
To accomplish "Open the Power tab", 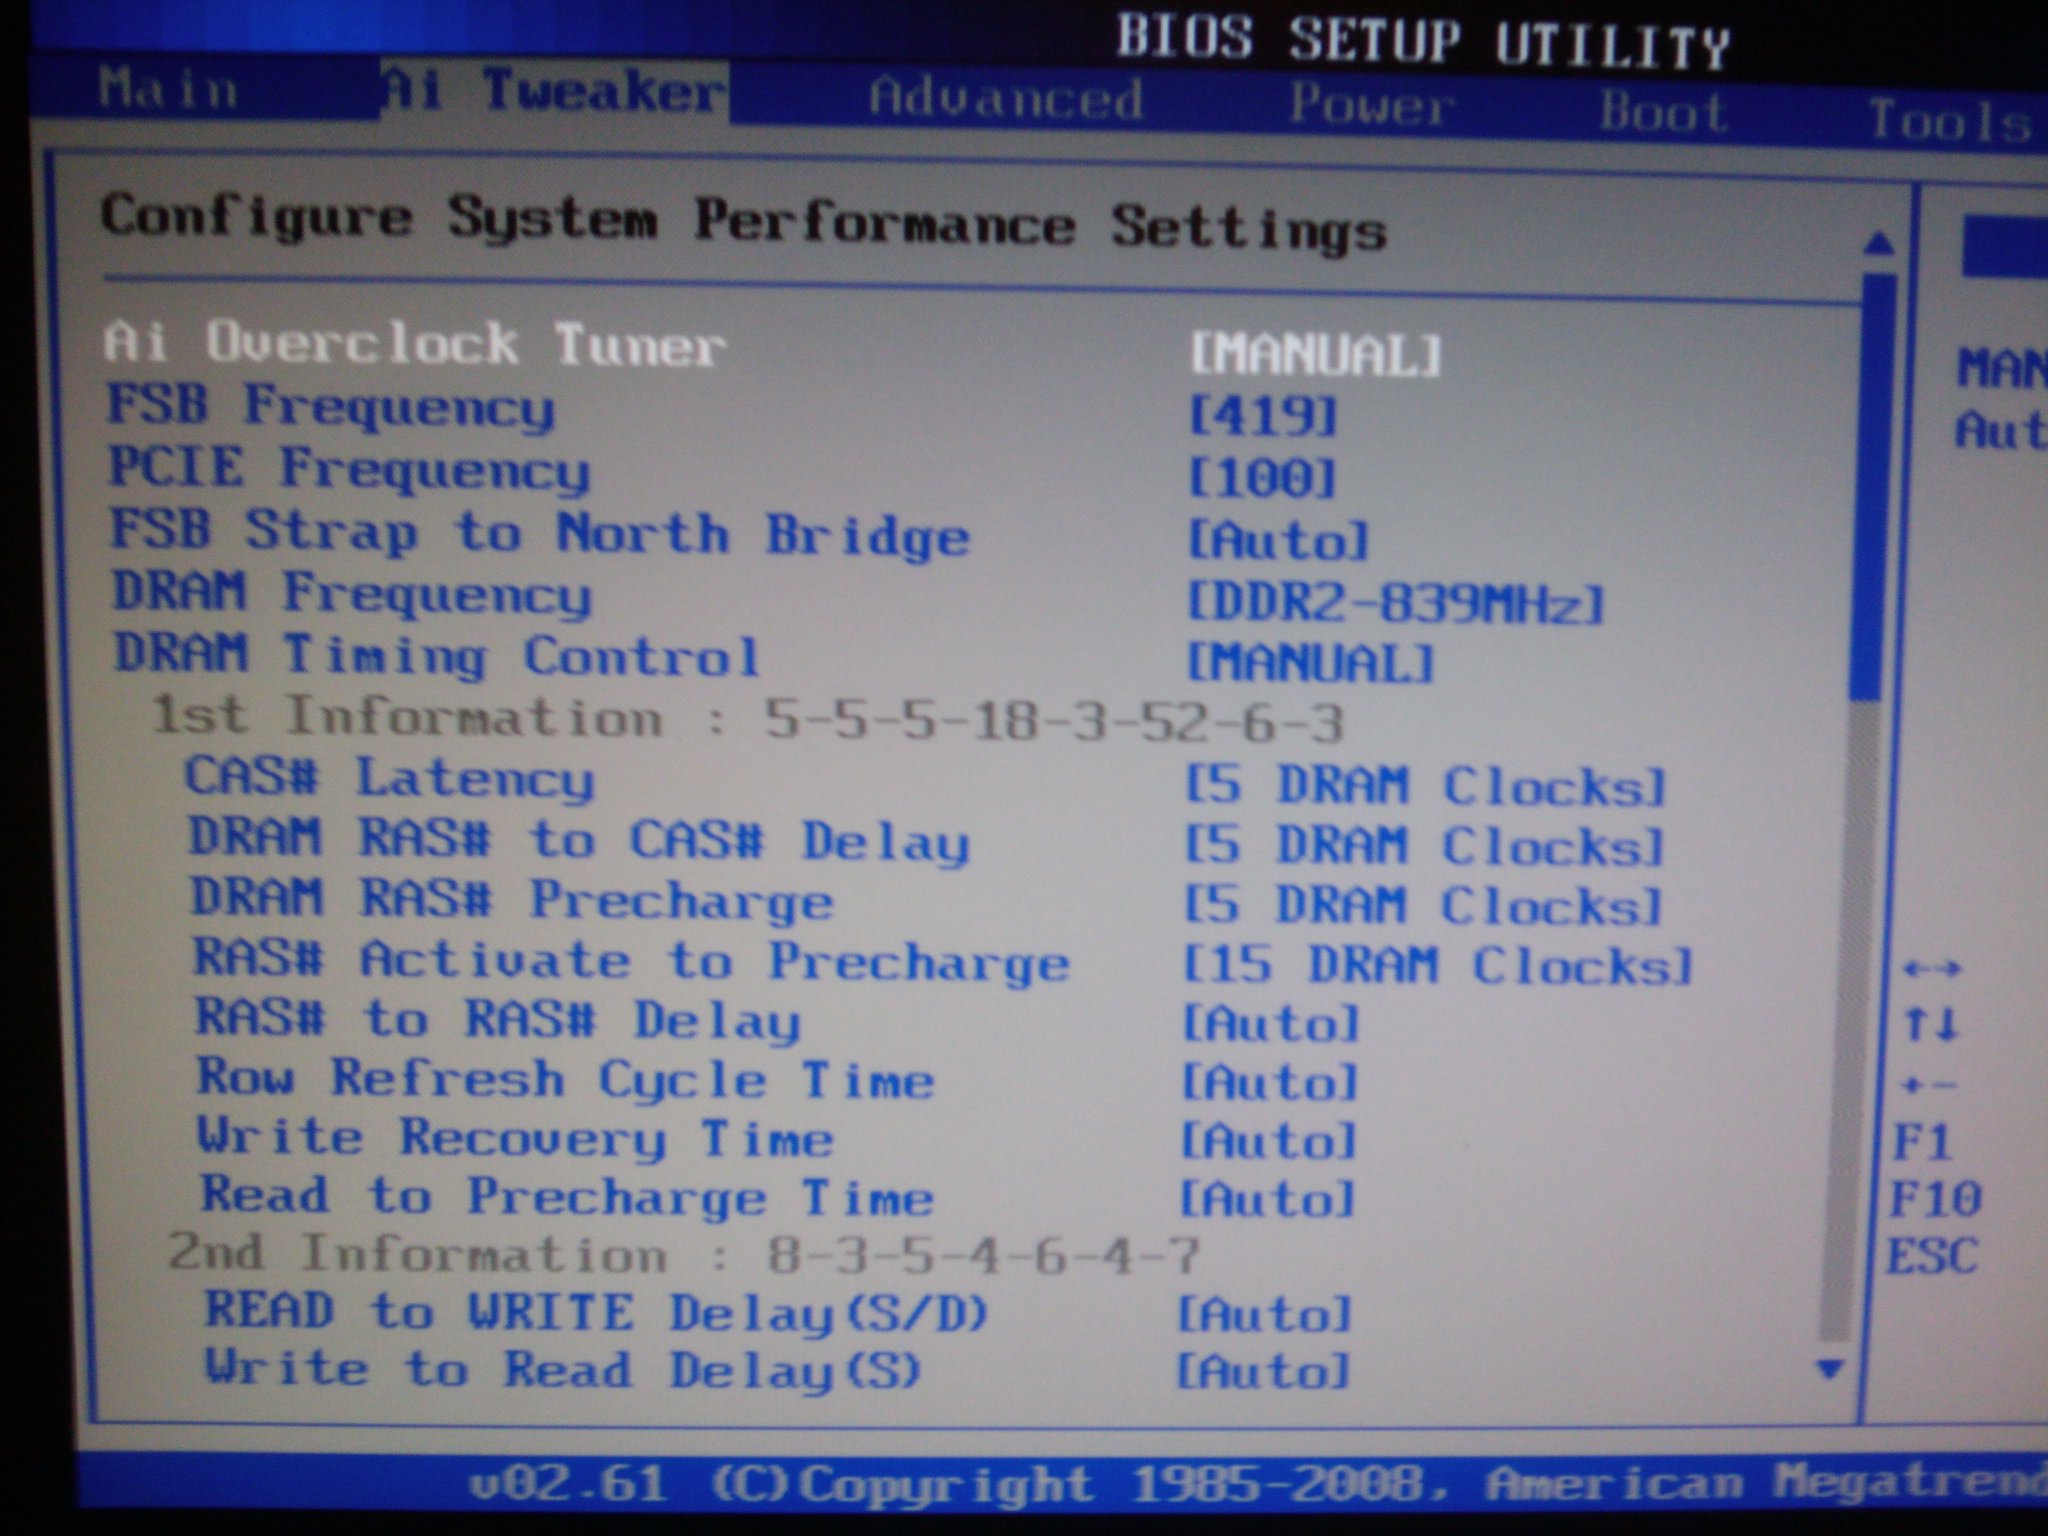I will pyautogui.click(x=1370, y=104).
